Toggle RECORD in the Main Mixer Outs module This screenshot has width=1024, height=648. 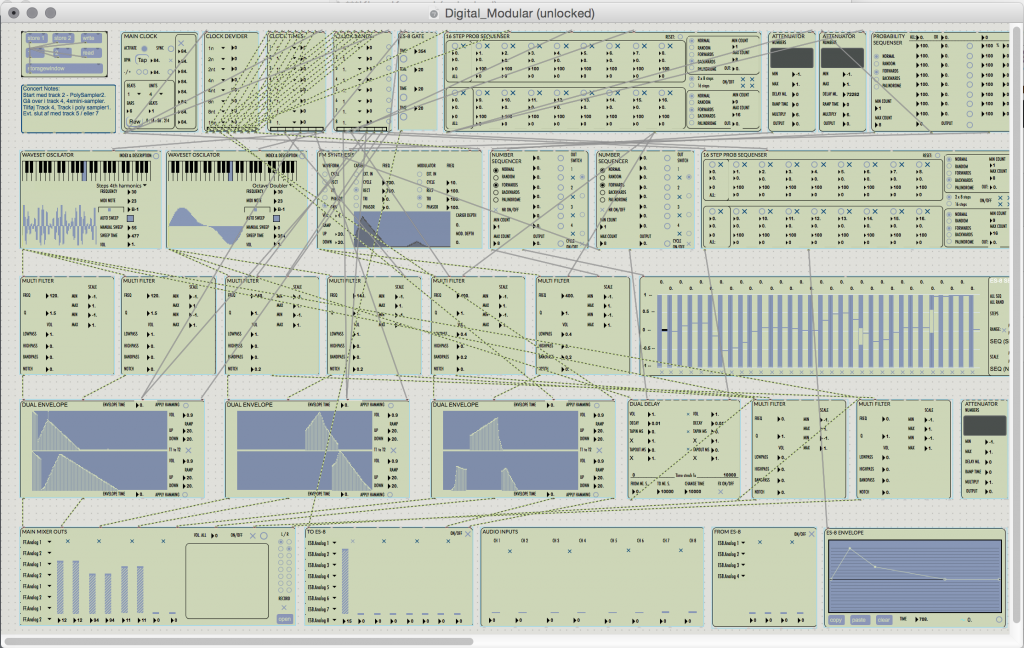click(284, 608)
